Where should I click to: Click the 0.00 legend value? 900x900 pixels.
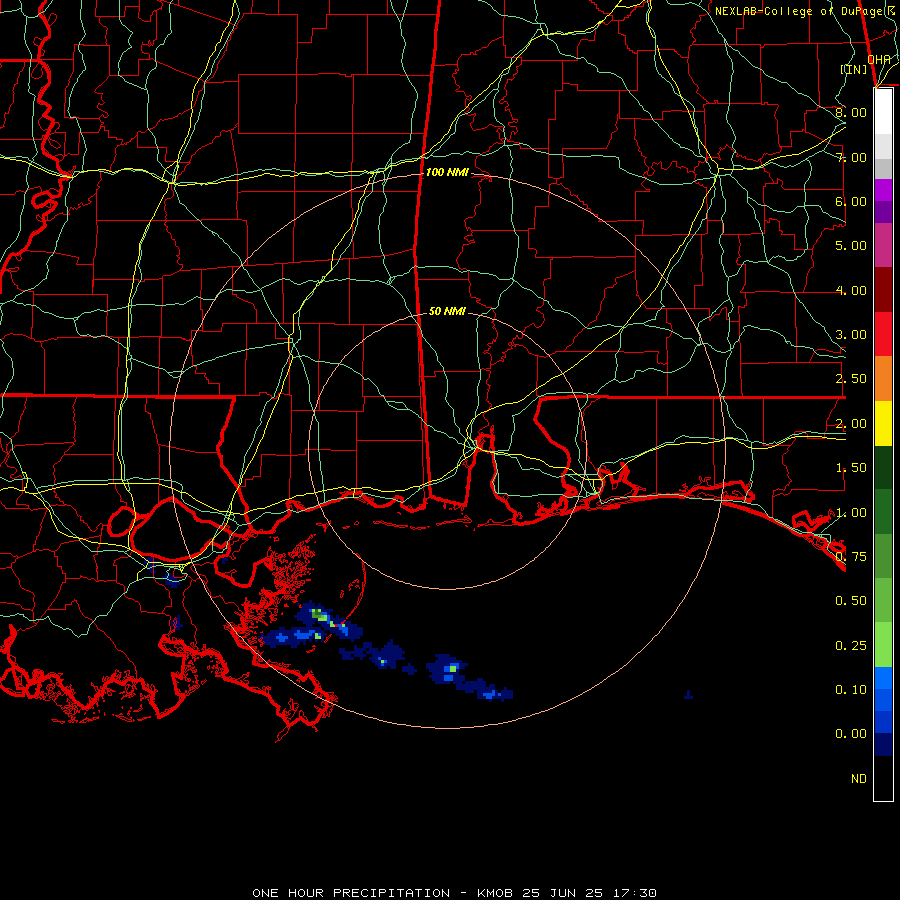pyautogui.click(x=851, y=734)
